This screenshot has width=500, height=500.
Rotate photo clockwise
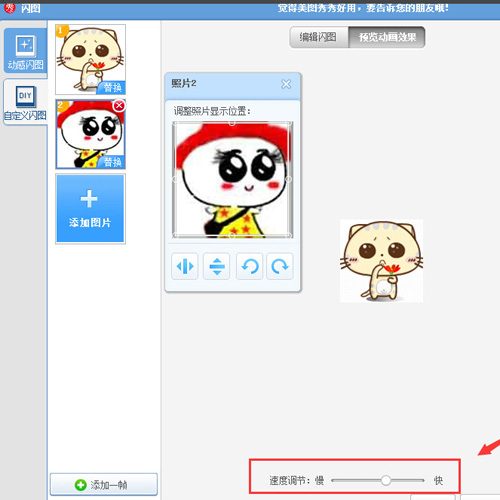pos(280,266)
